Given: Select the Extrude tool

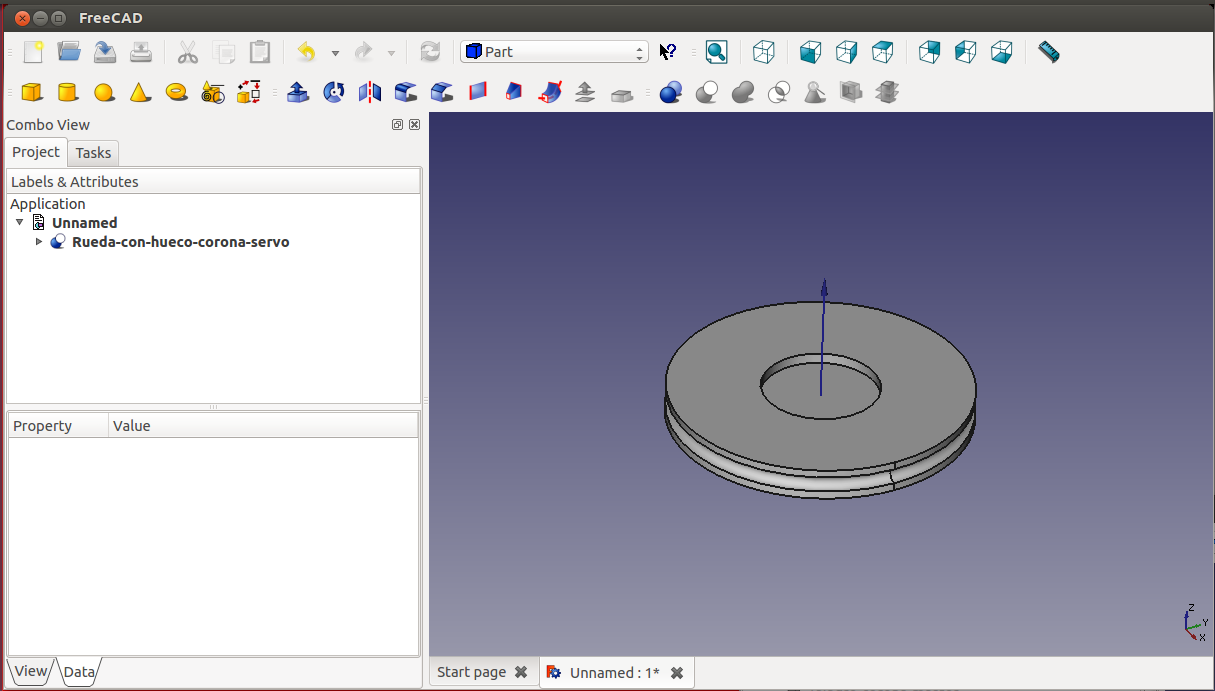Looking at the screenshot, I should (297, 93).
